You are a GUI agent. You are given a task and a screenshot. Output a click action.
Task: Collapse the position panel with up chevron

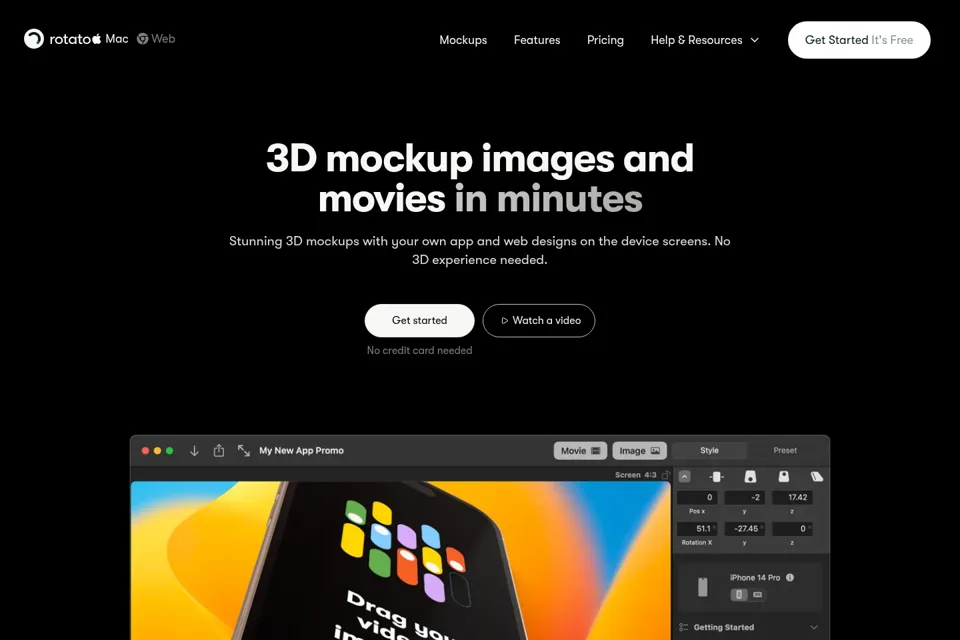(x=684, y=476)
